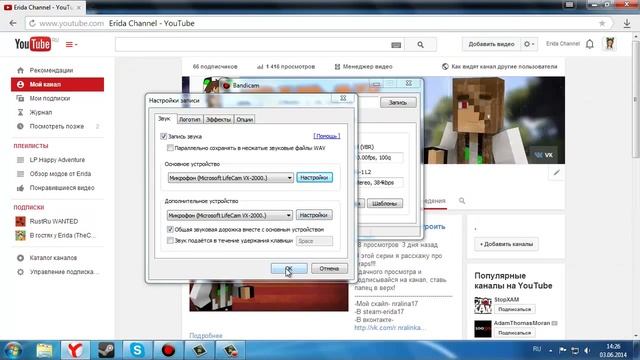The width and height of the screenshot is (640, 360).
Task: Subscribe to StopXAM channel
Action: (514, 309)
